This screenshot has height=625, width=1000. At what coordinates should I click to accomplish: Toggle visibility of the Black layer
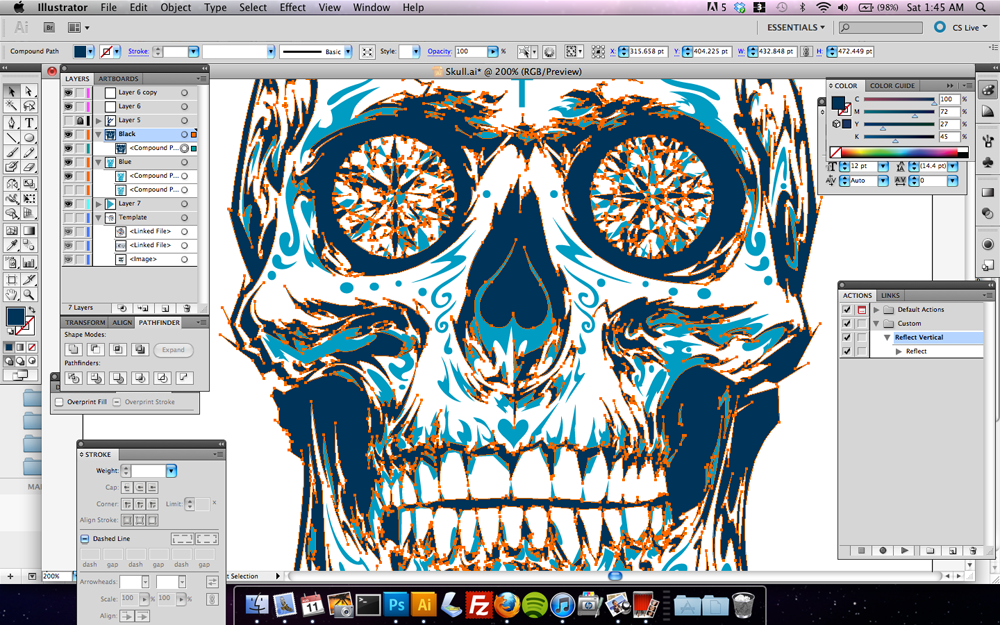point(68,134)
